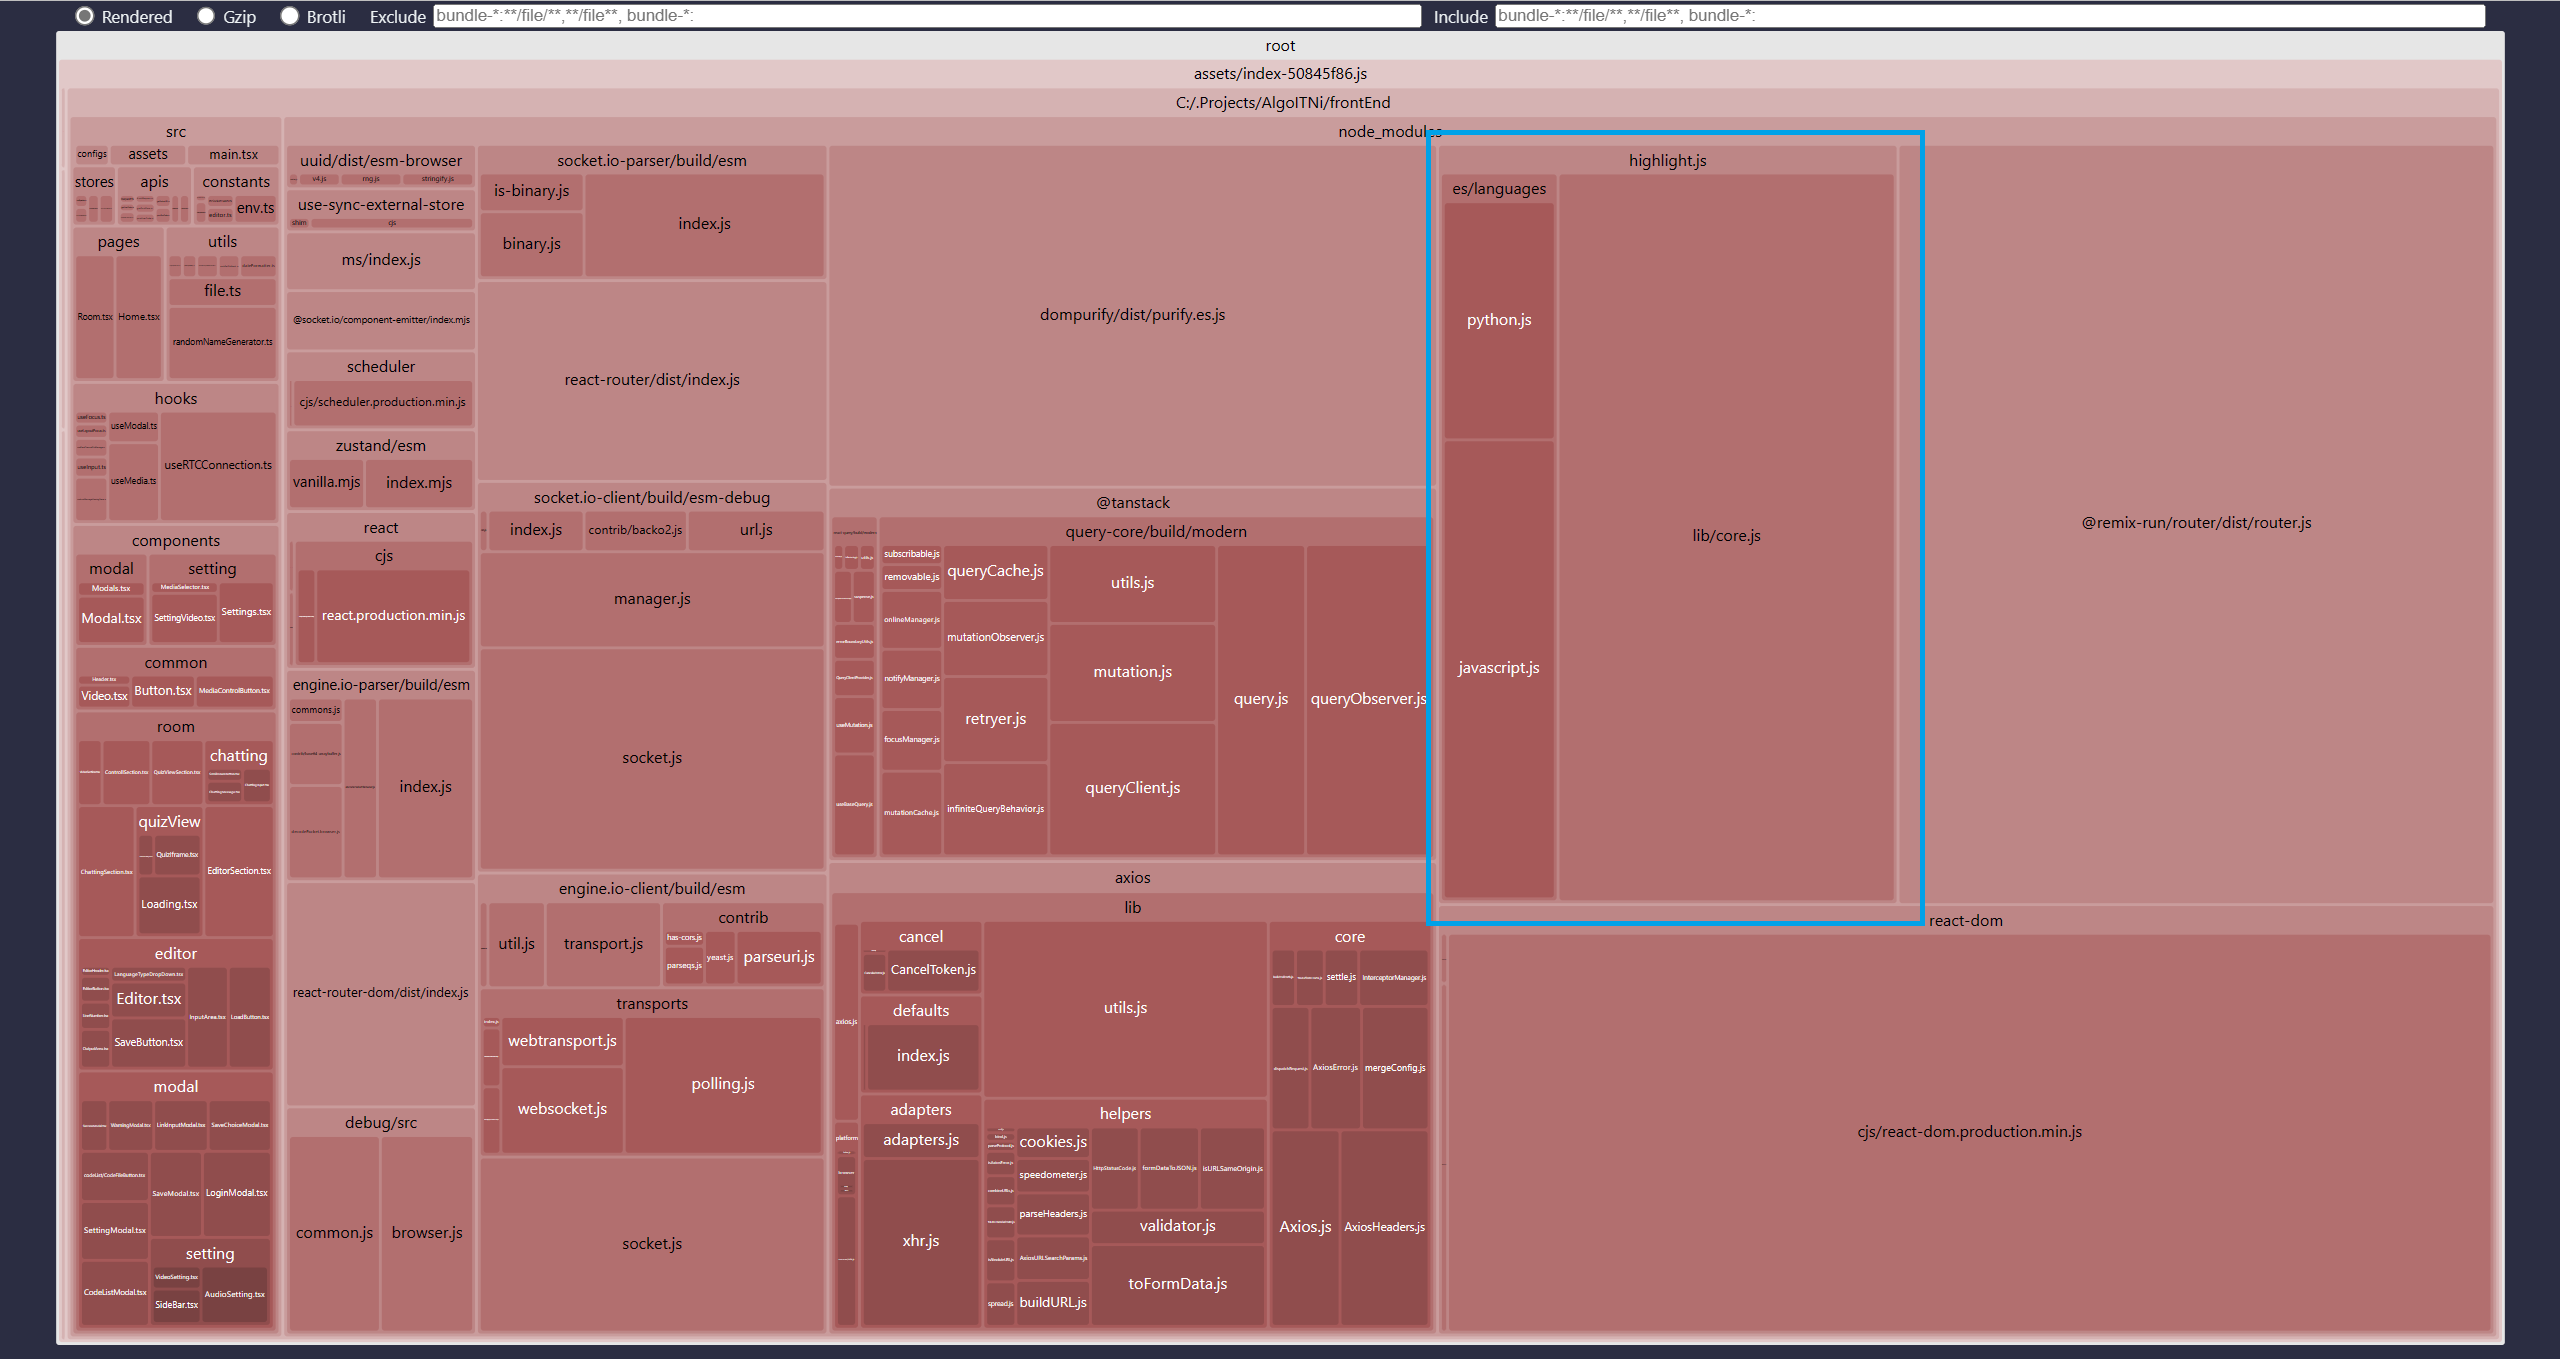Expand the @tanstack group header

[1132, 503]
